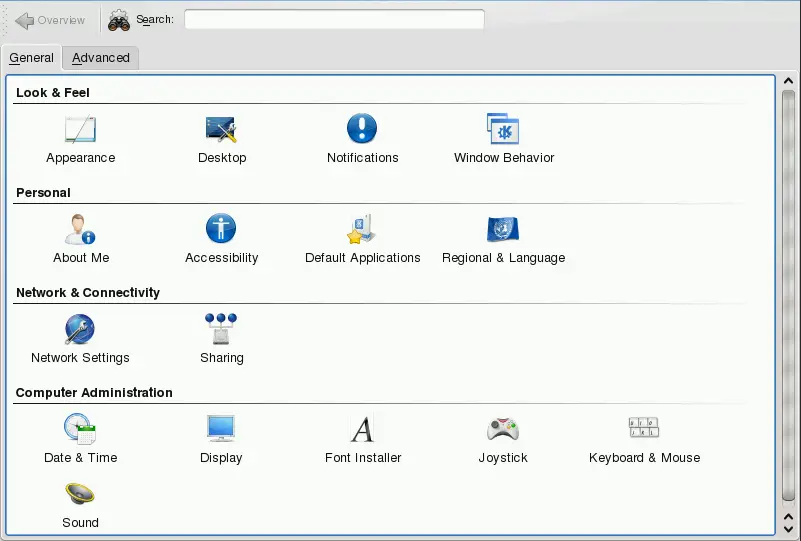Open Window Behavior settings
Image resolution: width=801 pixels, height=541 pixels.
click(x=503, y=130)
